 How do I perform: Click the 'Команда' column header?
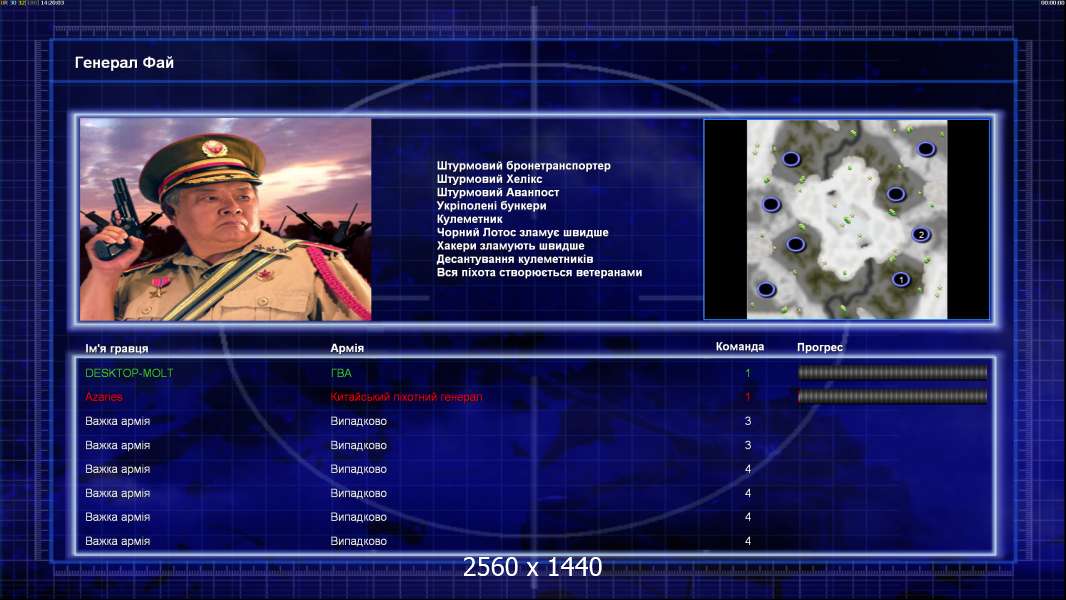pos(740,347)
